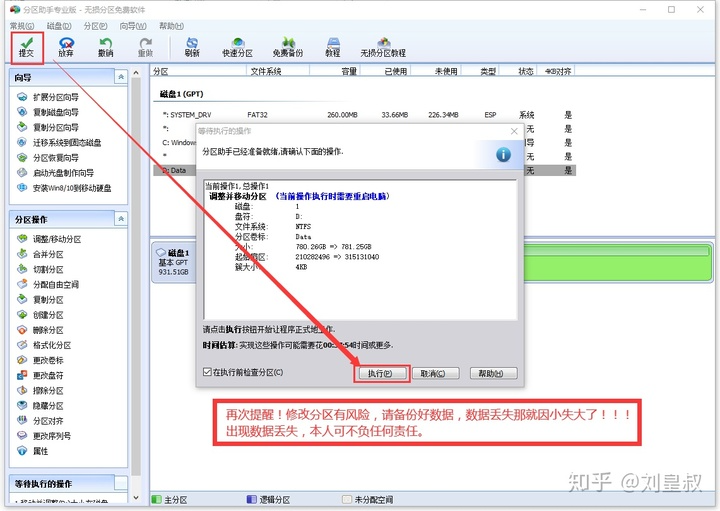The width and height of the screenshot is (720, 511).
Task: Collapse the 向导 panel
Action: coord(121,77)
